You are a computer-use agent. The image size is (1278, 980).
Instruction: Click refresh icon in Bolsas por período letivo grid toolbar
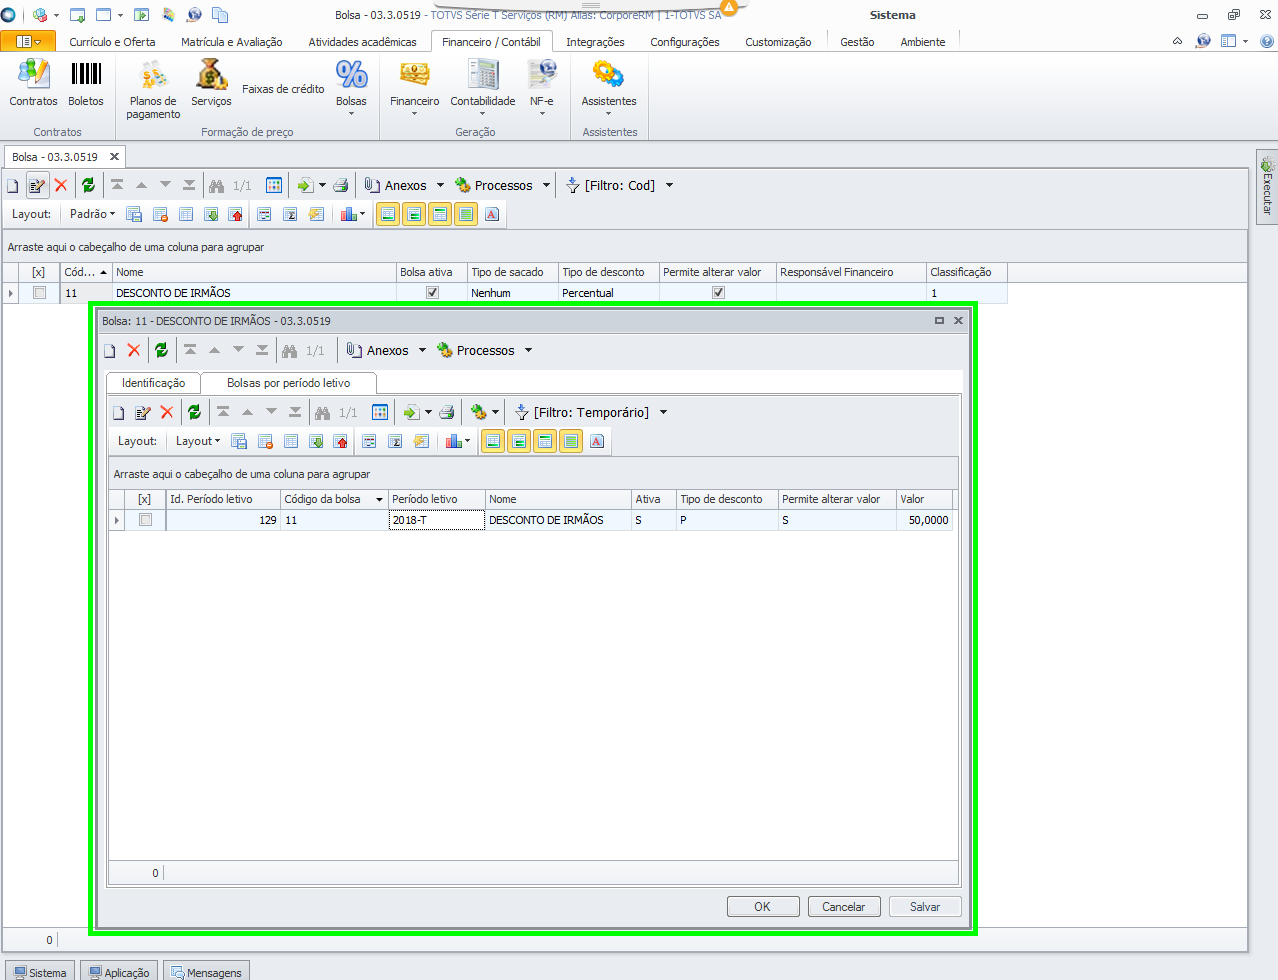point(194,412)
